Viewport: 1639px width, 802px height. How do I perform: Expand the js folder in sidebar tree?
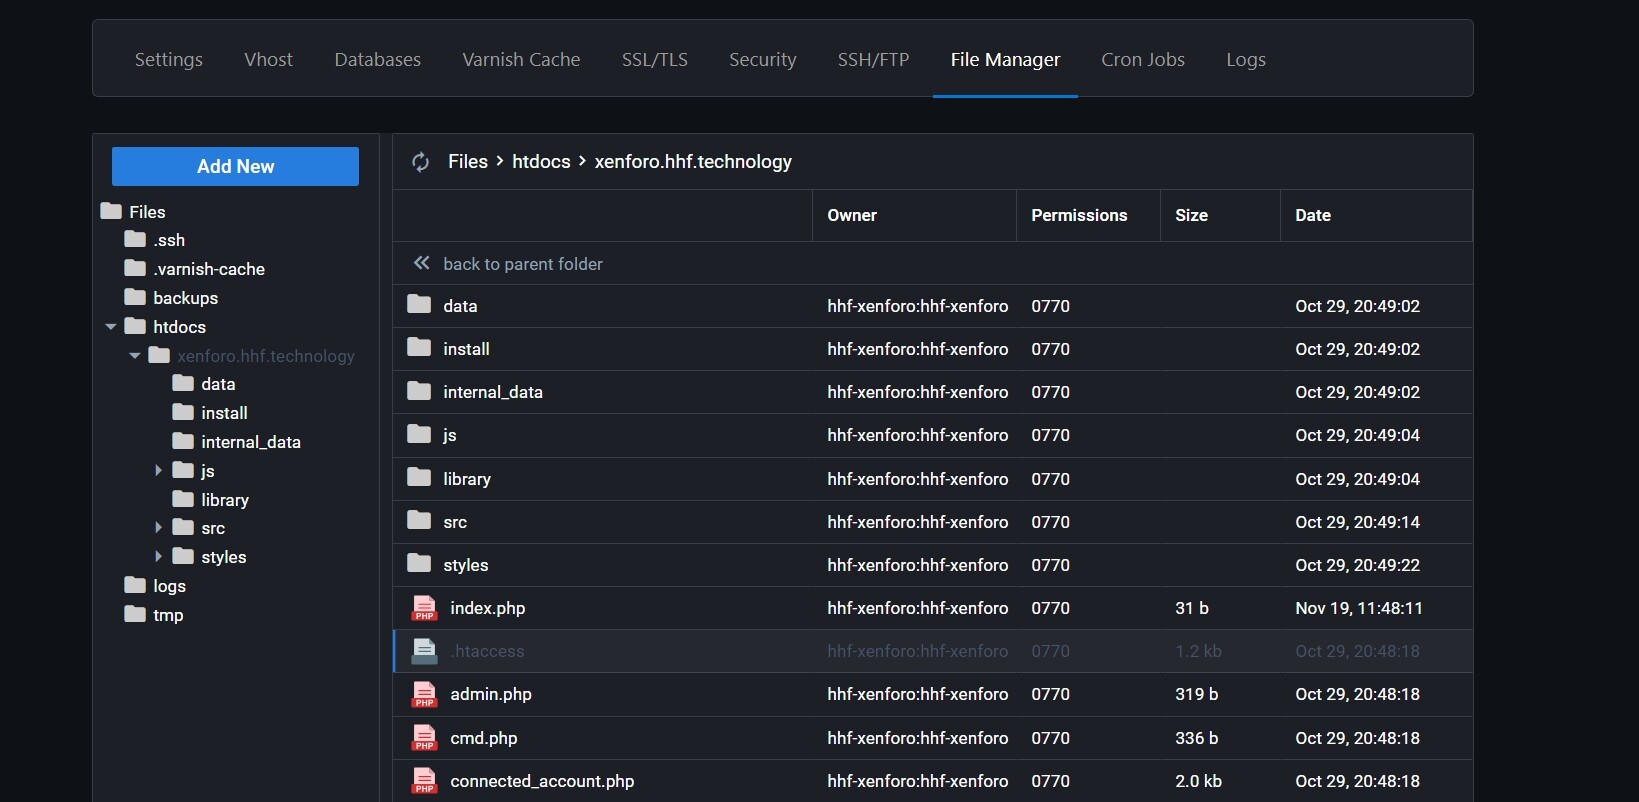point(158,470)
